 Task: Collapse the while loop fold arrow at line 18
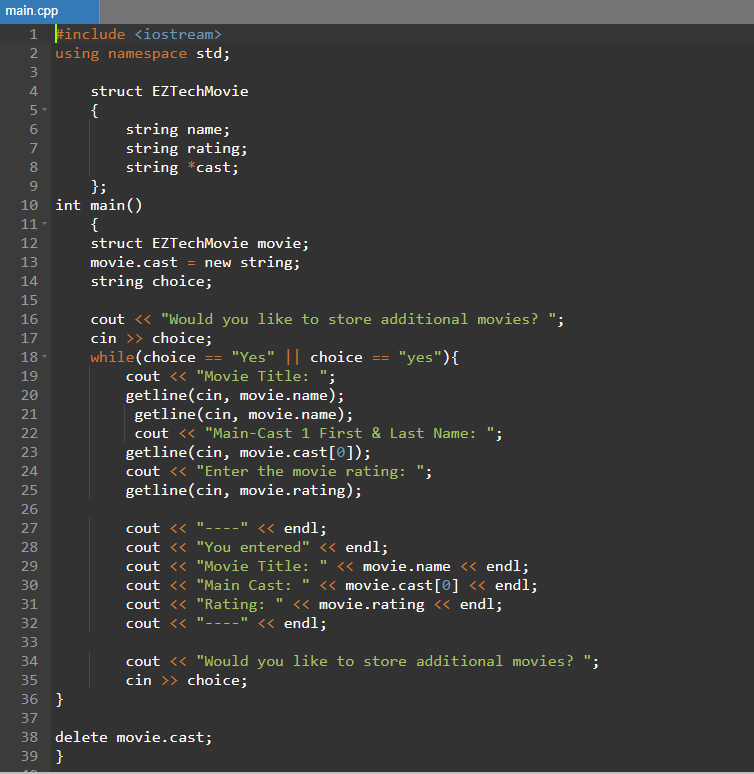(x=44, y=356)
